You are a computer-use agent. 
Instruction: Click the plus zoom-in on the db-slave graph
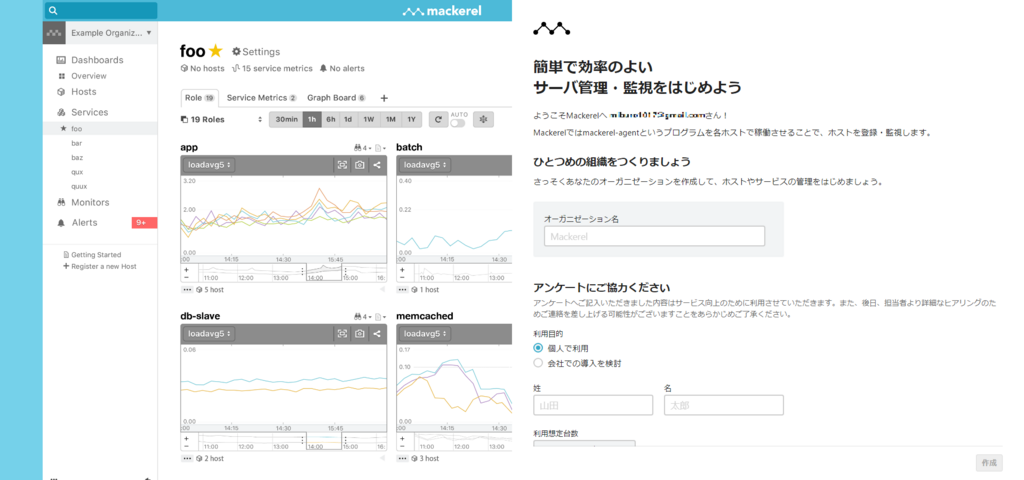click(186, 438)
